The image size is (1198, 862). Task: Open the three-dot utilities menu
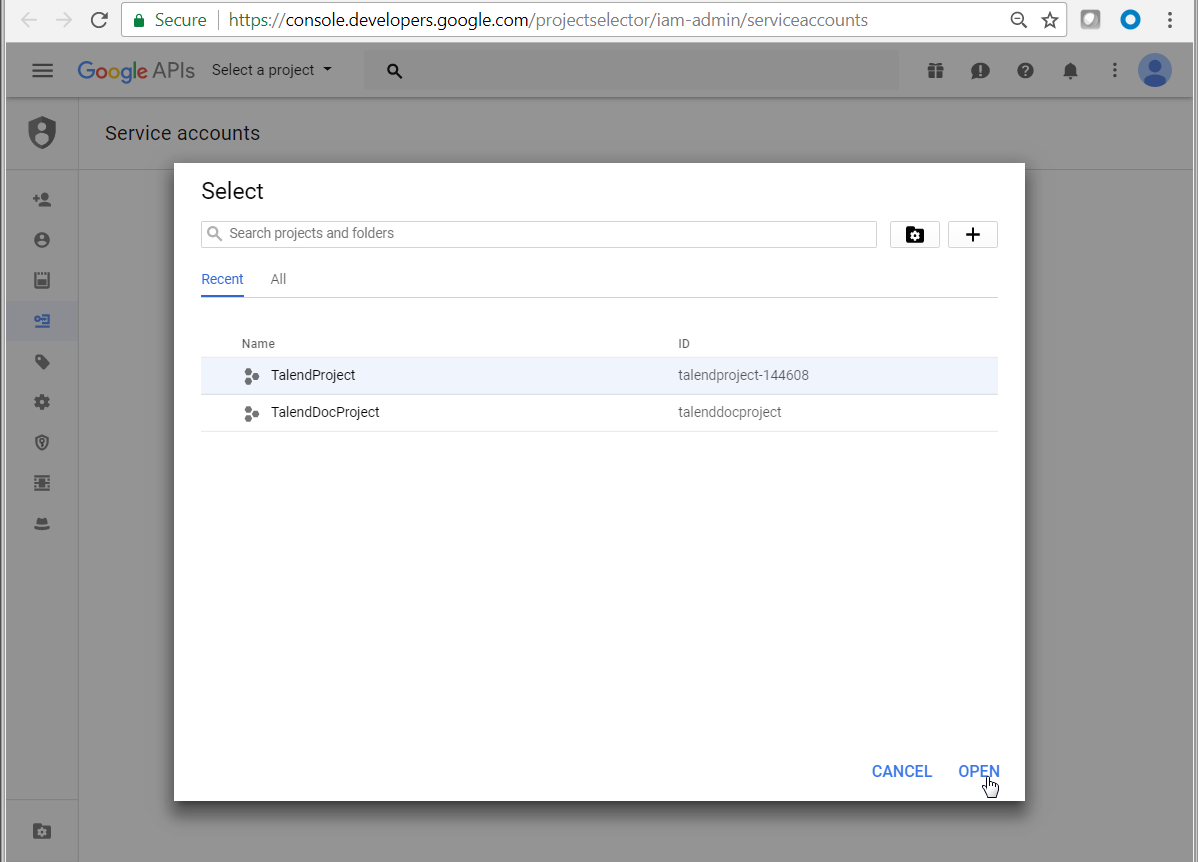point(1115,70)
